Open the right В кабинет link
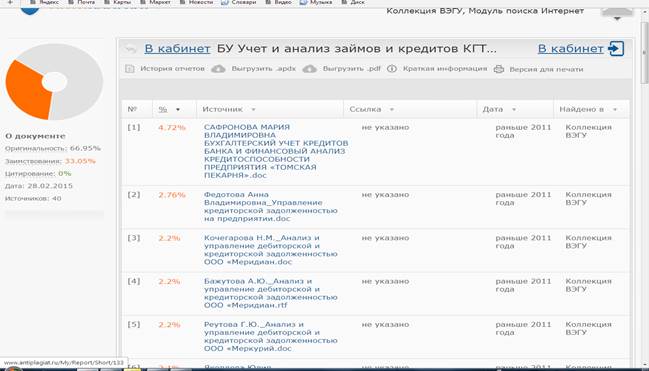Viewport: 649px width, 371px height. (x=570, y=48)
